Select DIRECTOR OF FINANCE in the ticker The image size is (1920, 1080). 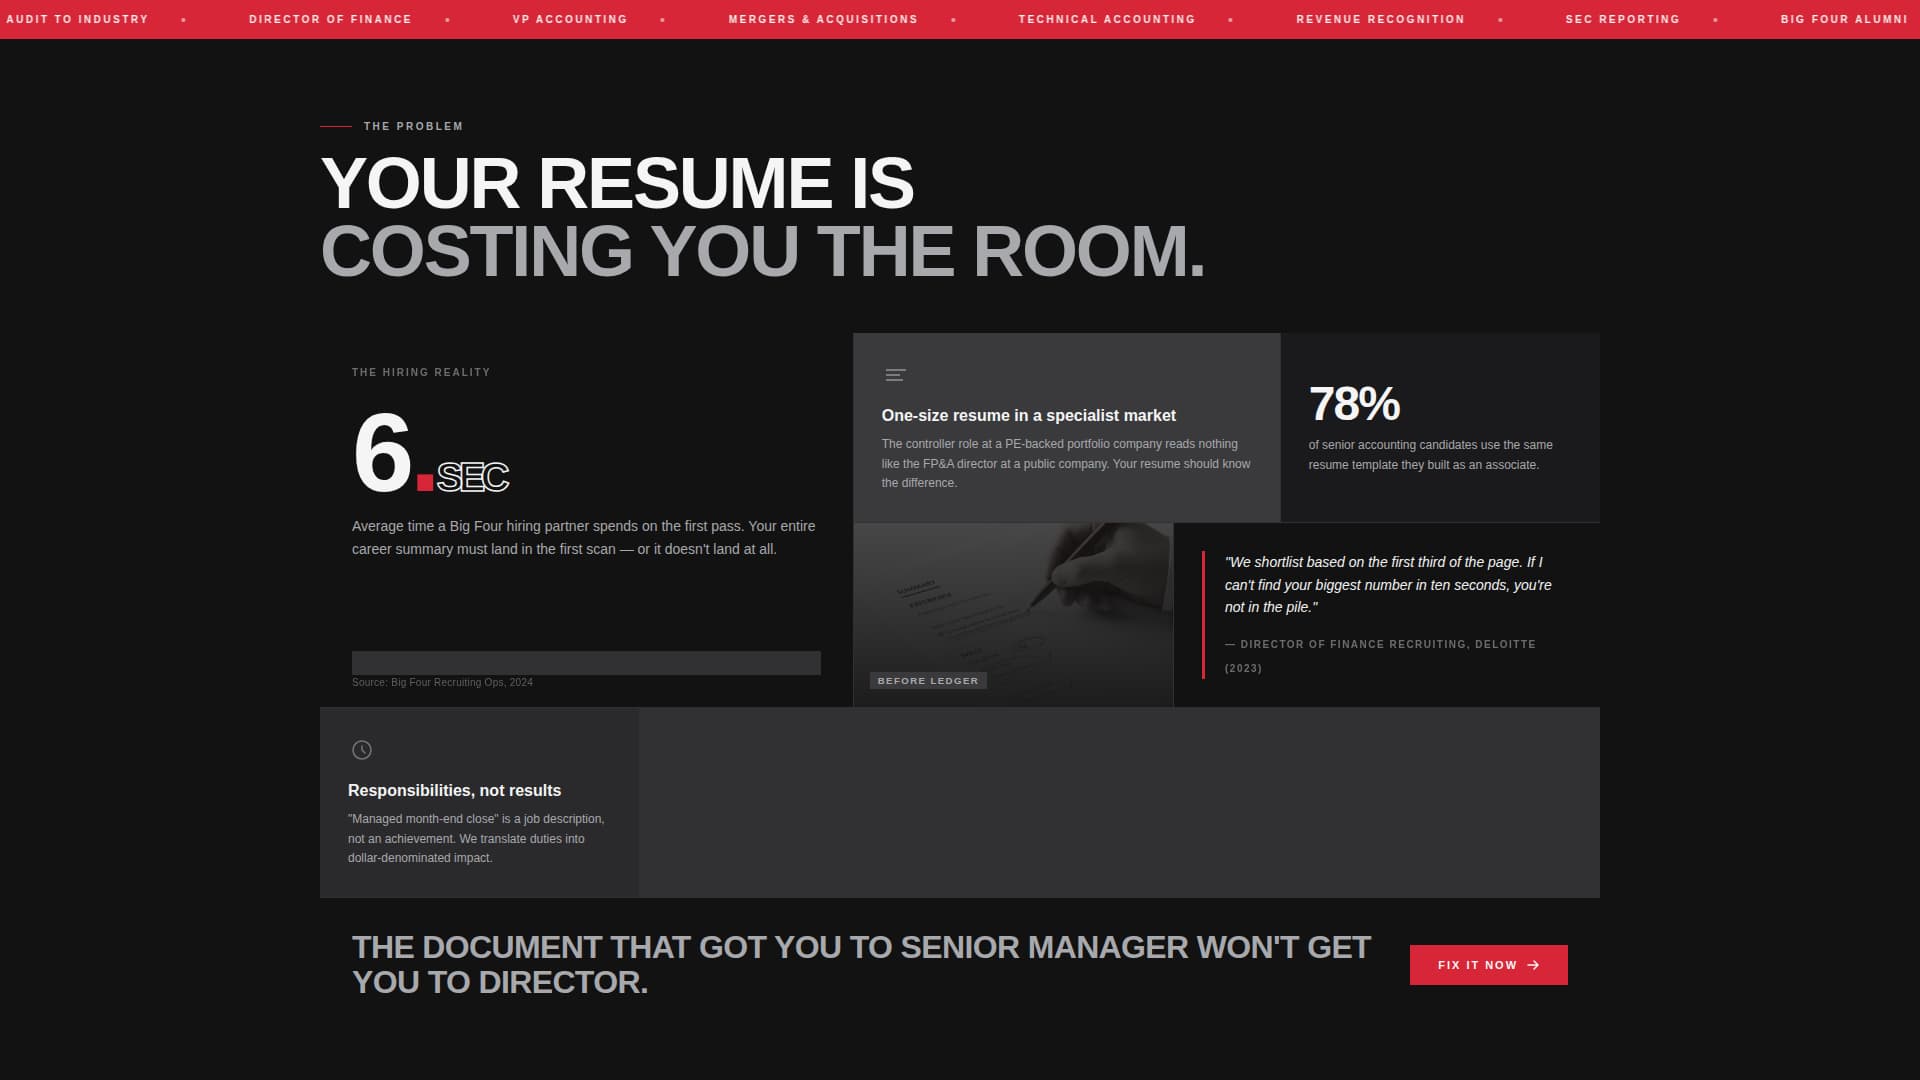click(x=330, y=19)
